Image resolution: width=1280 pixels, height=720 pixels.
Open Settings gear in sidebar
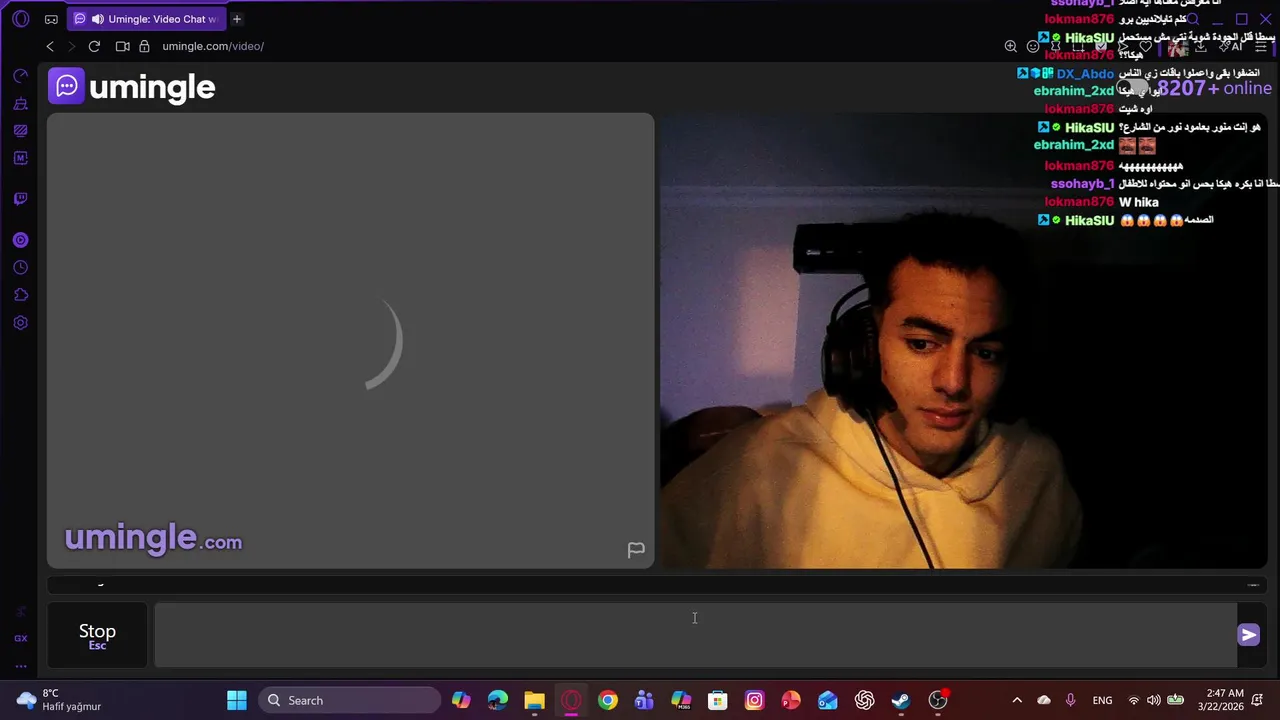[x=20, y=323]
